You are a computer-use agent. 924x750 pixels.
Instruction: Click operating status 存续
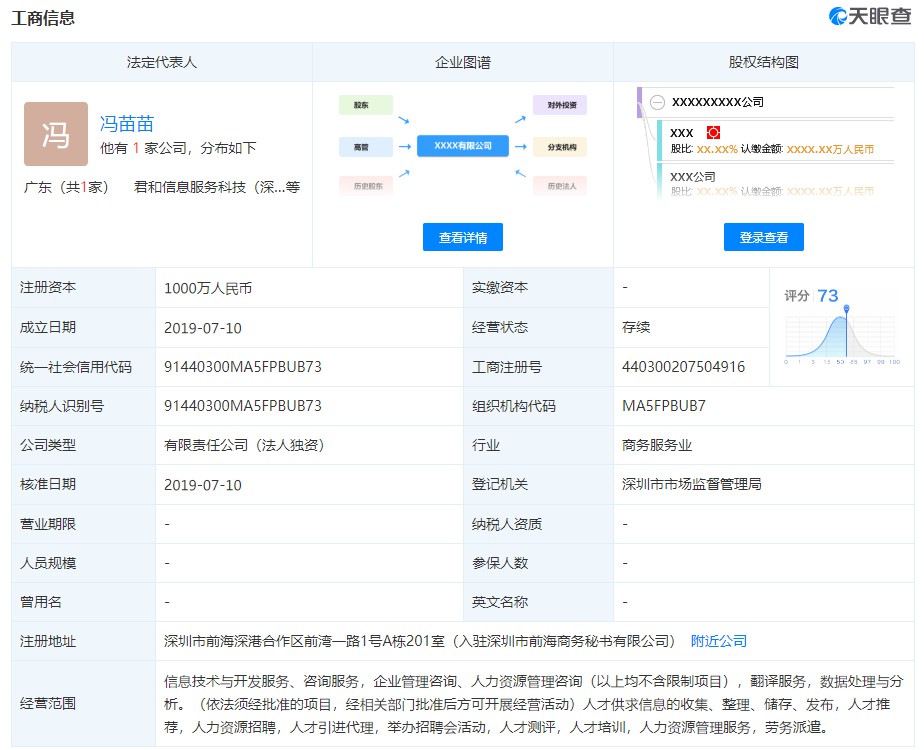coord(636,327)
